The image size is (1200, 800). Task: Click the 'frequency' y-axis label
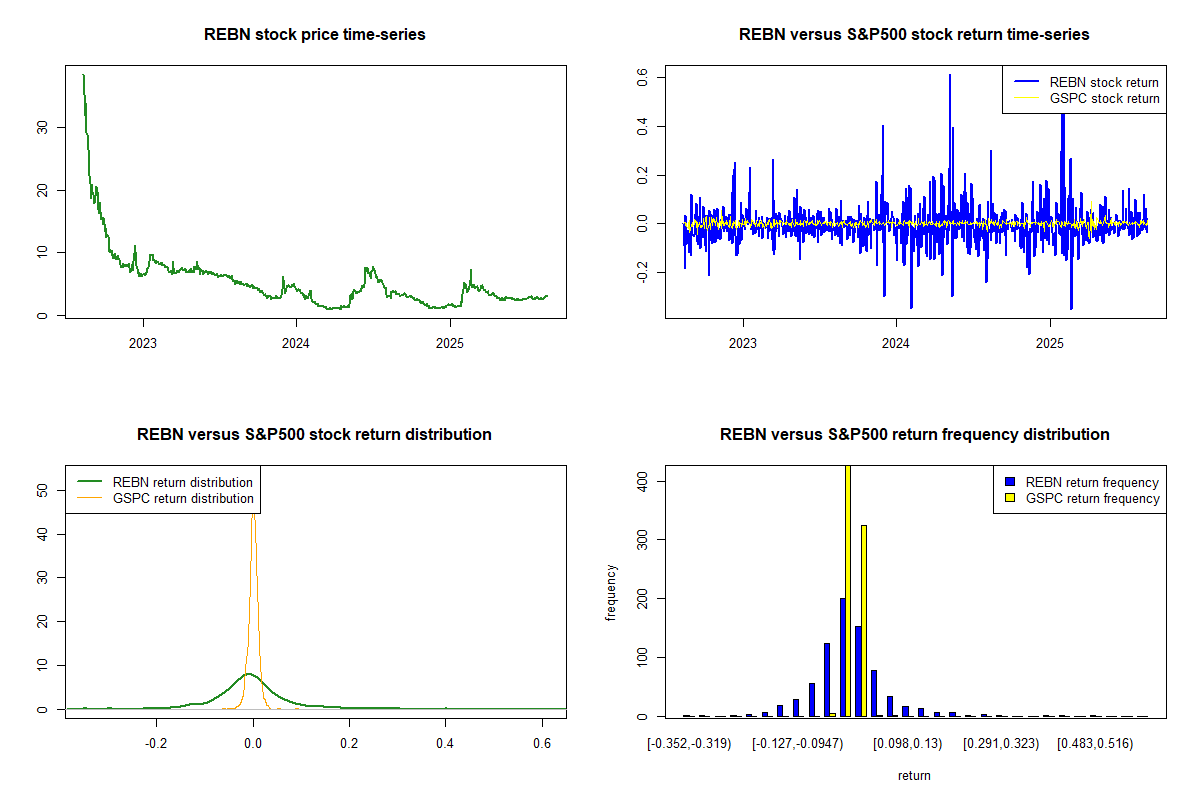coord(611,592)
